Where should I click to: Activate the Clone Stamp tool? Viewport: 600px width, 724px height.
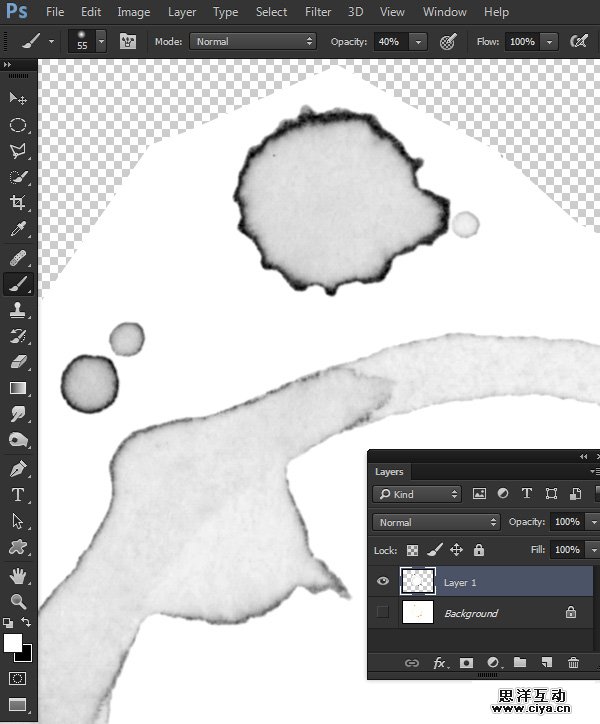(x=18, y=310)
